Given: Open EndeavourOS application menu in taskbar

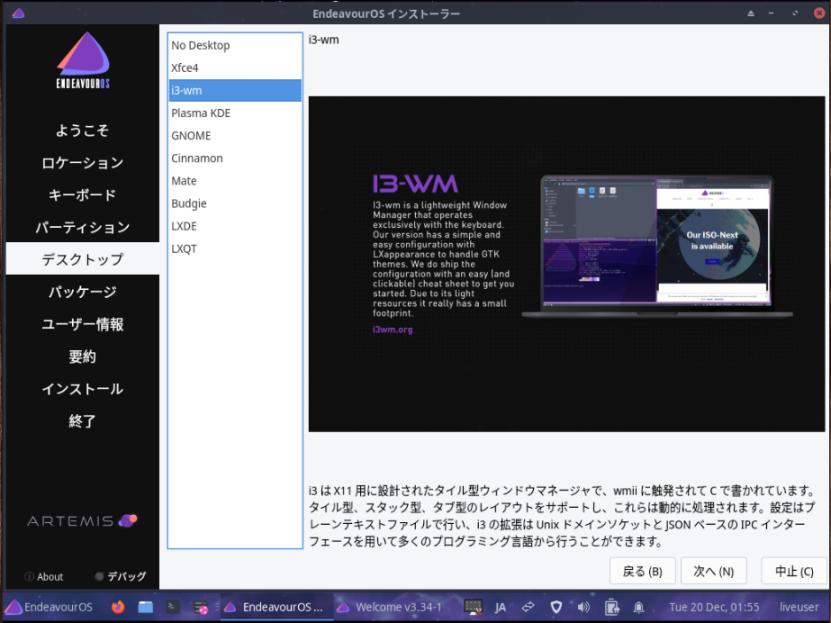Looking at the screenshot, I should tap(49, 607).
